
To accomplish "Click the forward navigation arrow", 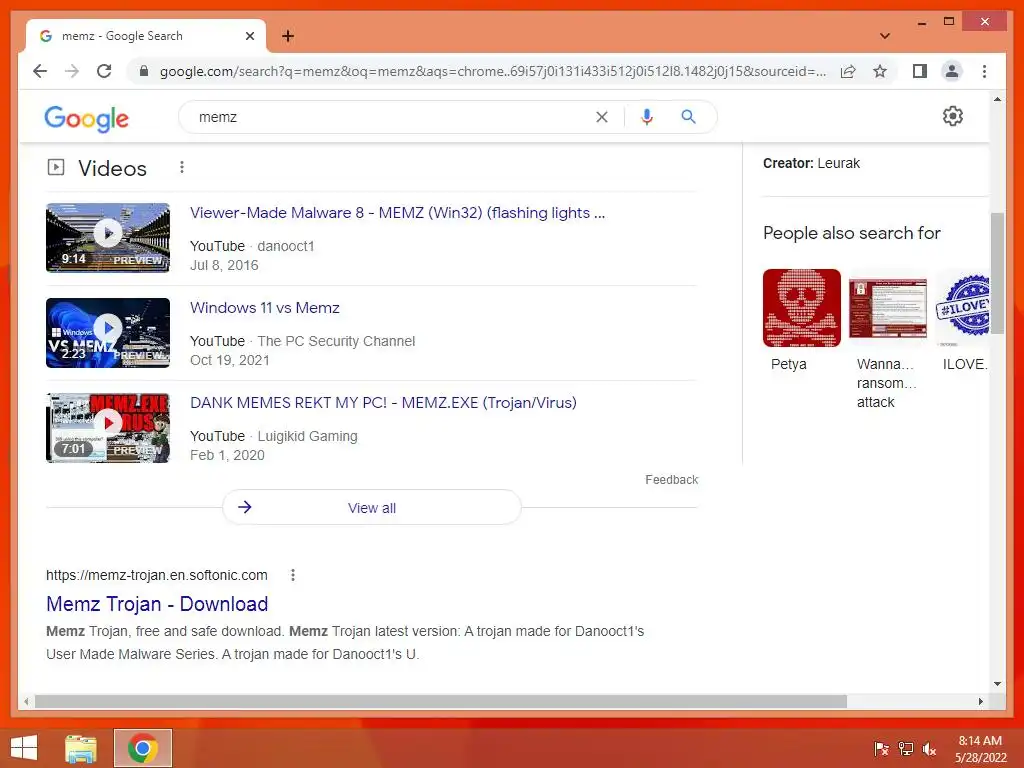I will coord(72,71).
